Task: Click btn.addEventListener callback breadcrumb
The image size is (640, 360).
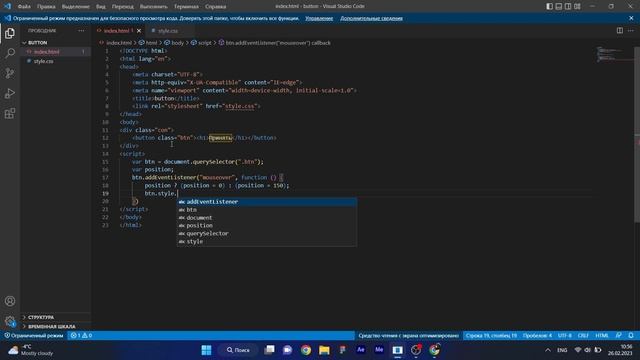Action: pyautogui.click(x=275, y=43)
